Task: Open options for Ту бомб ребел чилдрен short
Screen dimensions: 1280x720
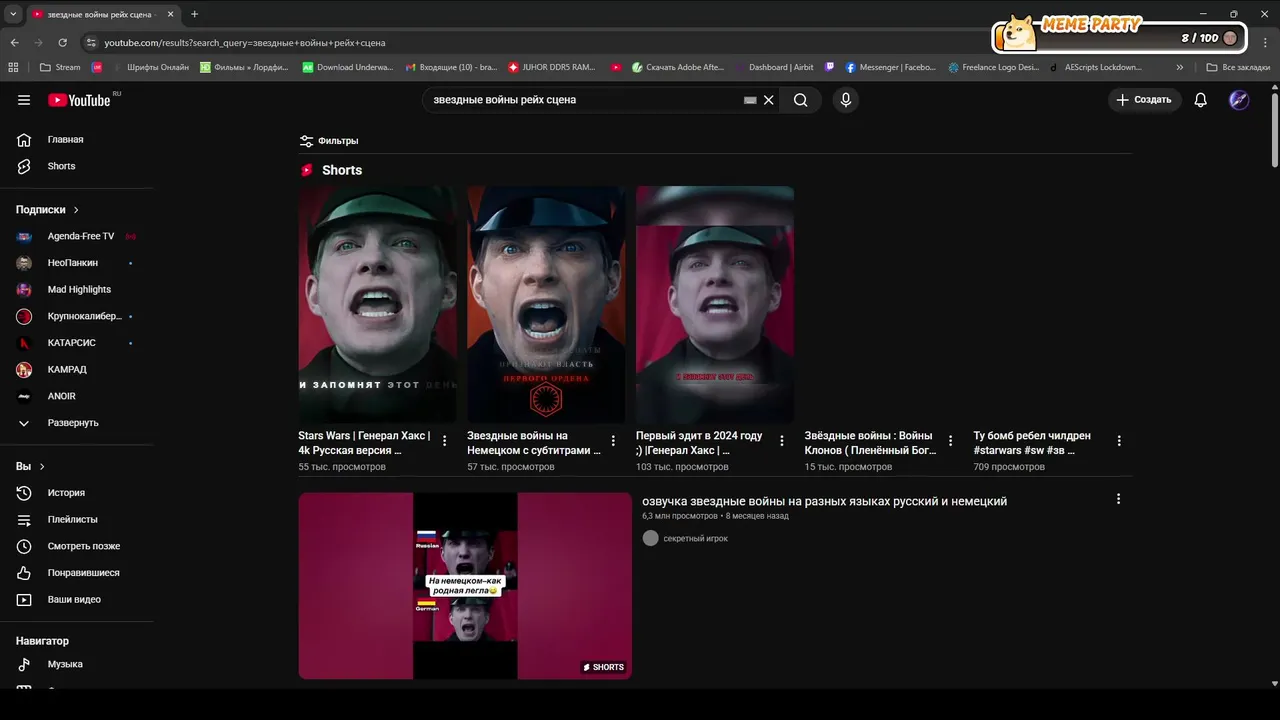Action: coord(1119,441)
